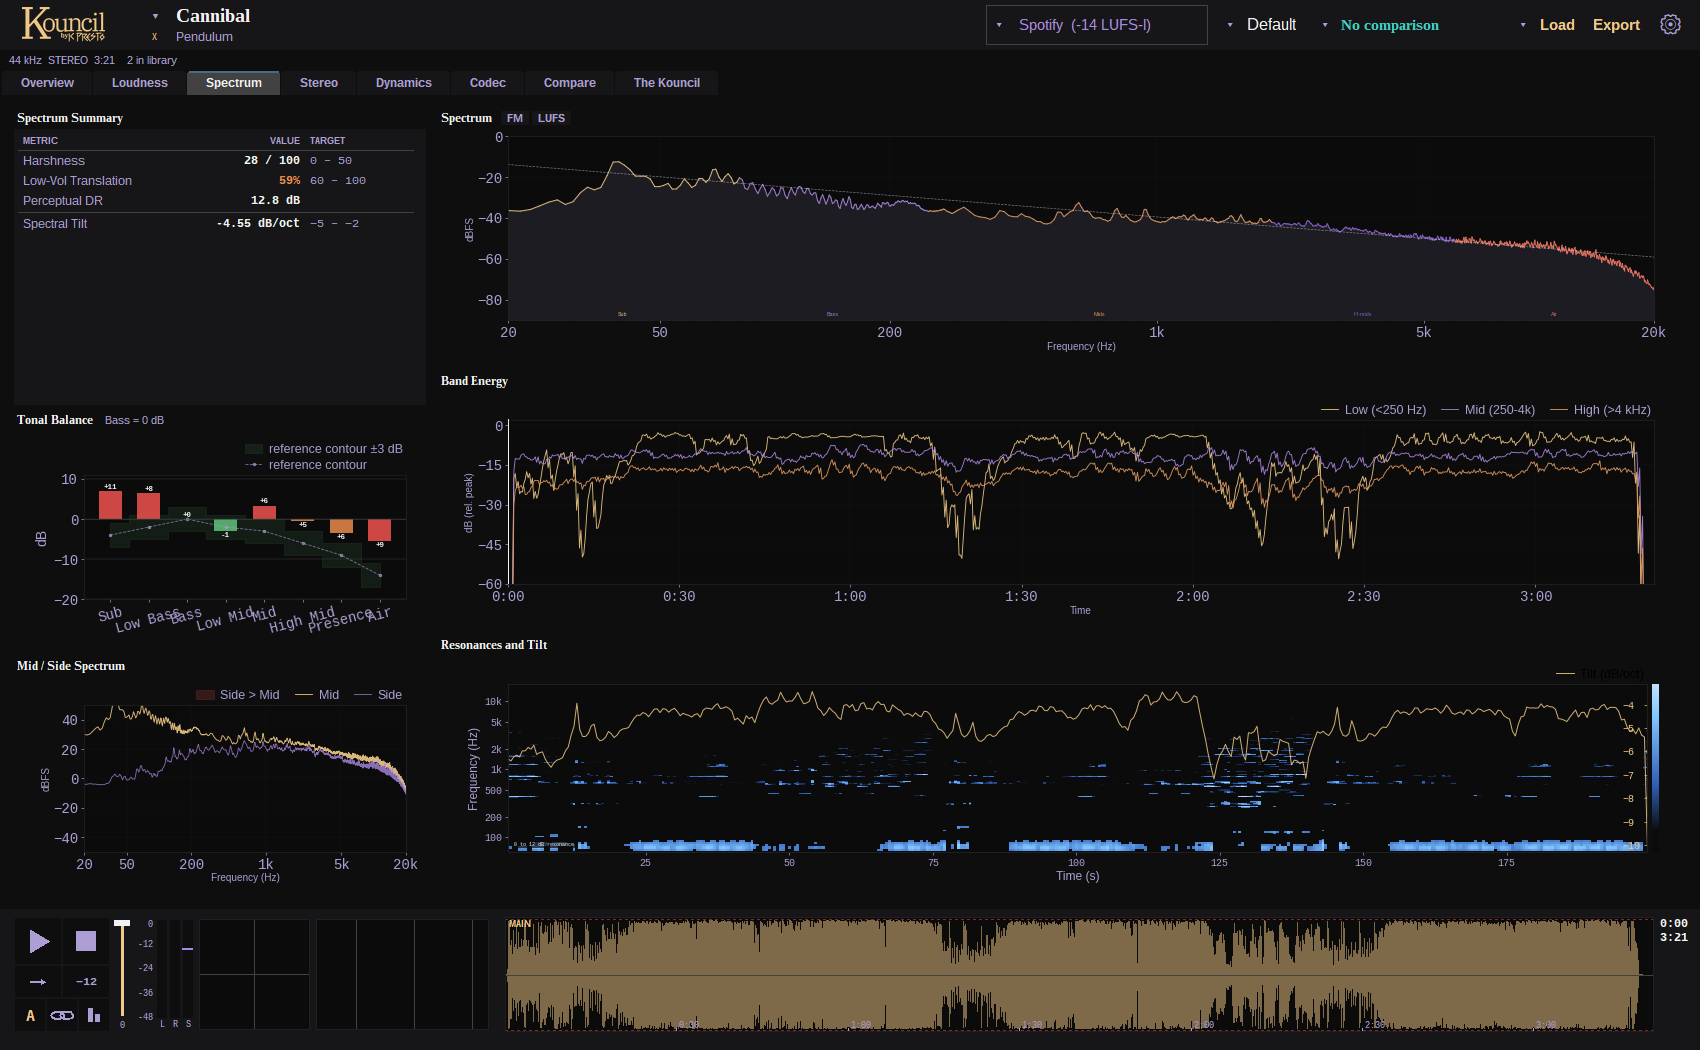Switch to the Loudness tab

click(140, 83)
